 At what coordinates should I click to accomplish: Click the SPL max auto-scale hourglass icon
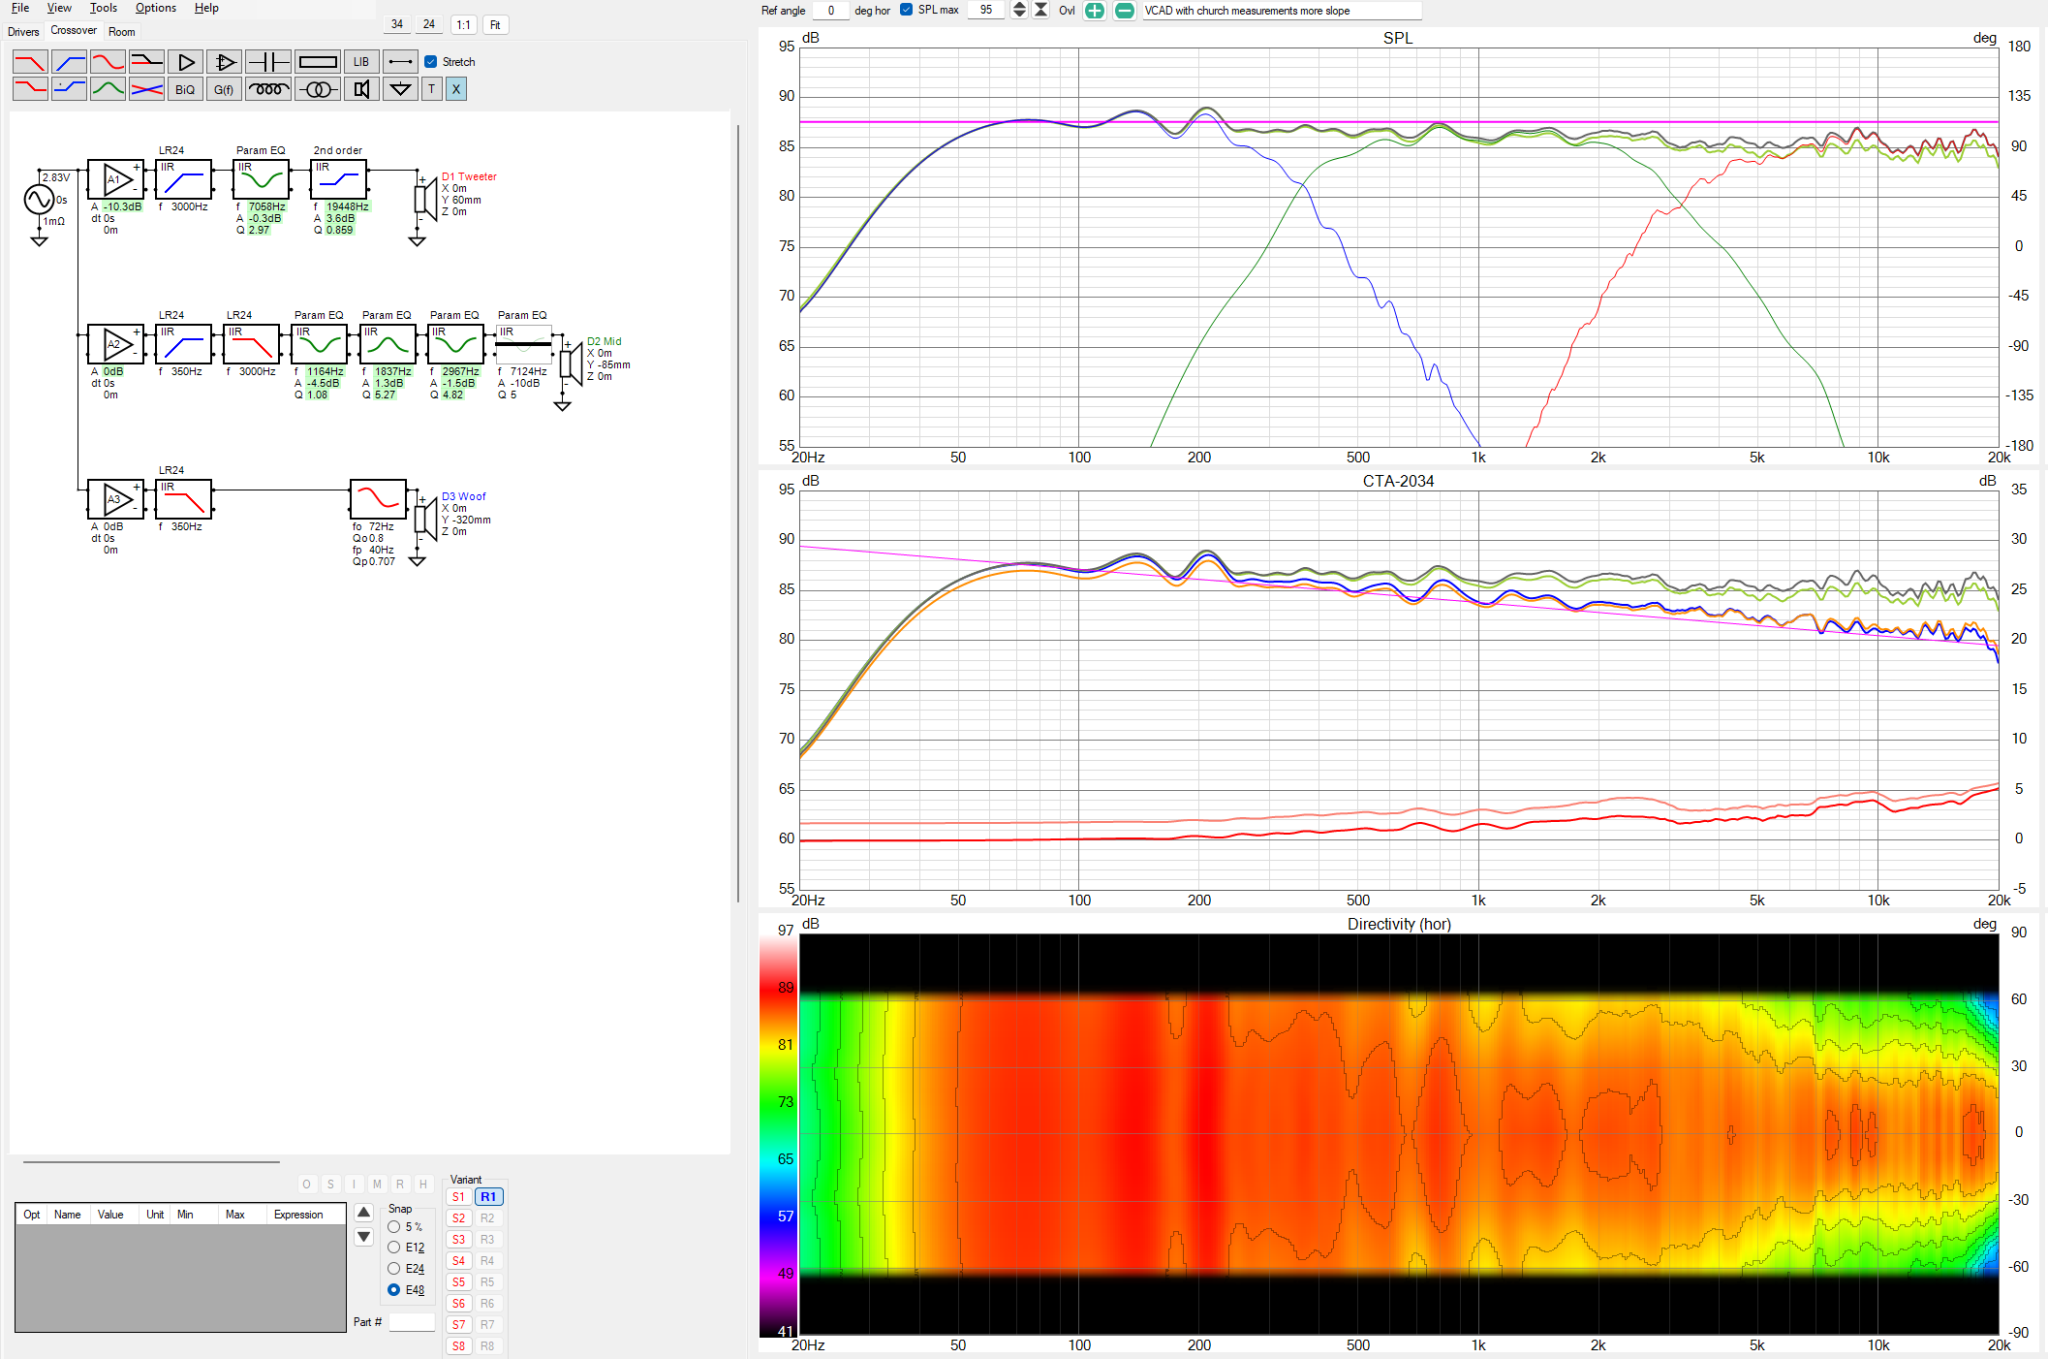point(1041,10)
